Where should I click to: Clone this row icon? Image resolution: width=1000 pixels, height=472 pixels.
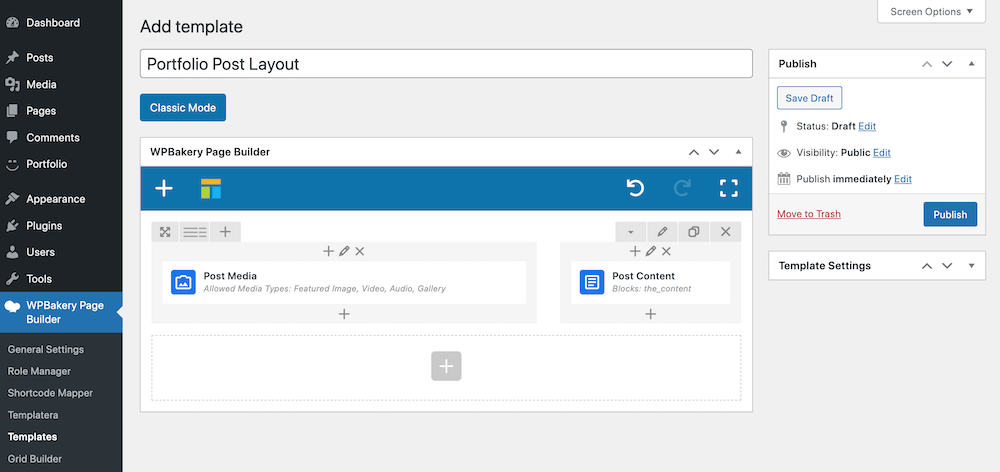pos(694,232)
